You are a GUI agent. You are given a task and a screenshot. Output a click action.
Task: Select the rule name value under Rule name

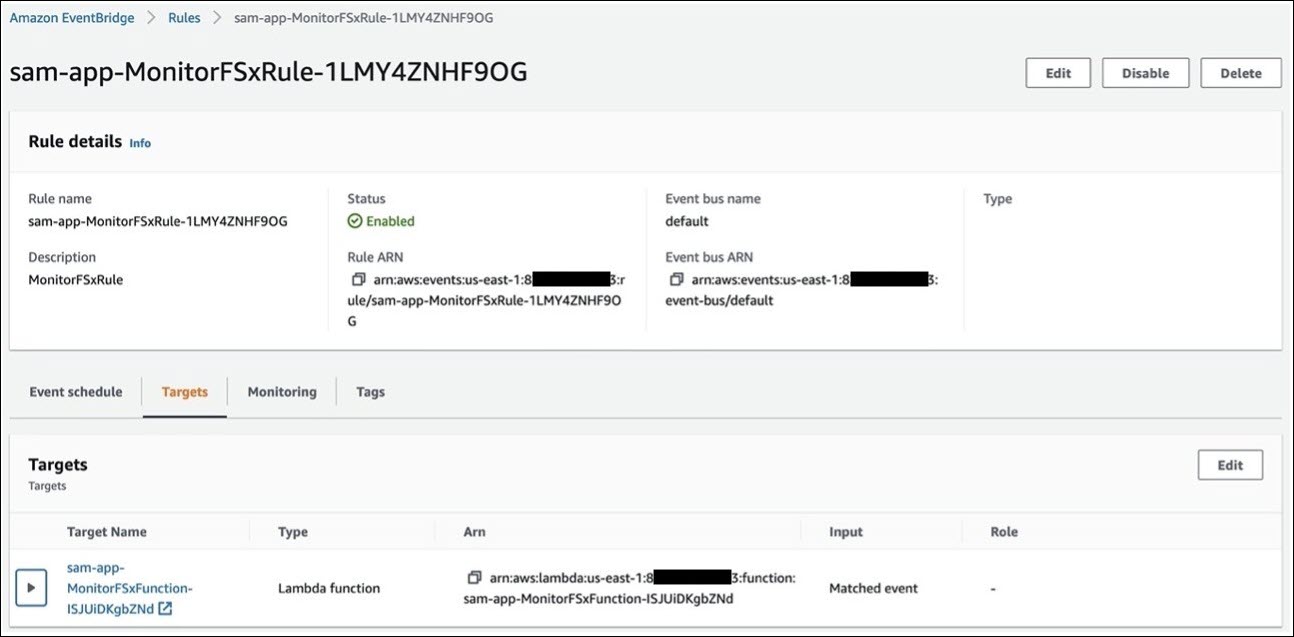[x=158, y=221]
